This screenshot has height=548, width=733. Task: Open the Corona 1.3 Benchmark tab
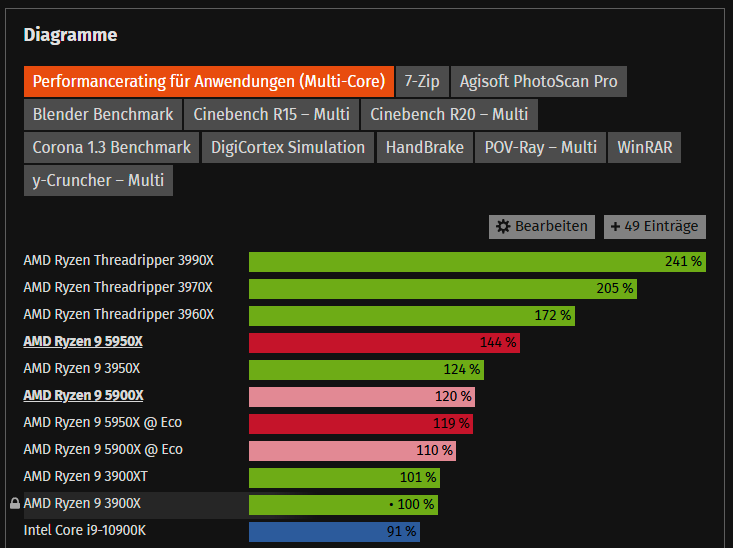tap(112, 148)
